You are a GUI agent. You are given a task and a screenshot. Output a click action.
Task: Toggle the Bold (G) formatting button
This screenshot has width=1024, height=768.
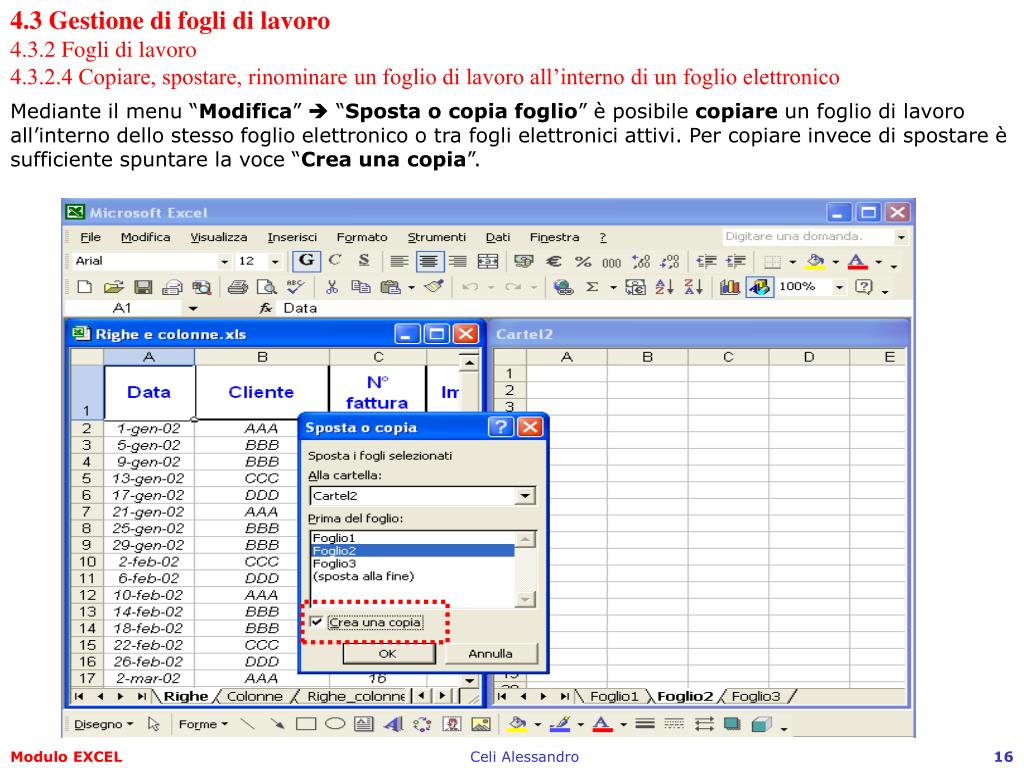click(x=306, y=261)
